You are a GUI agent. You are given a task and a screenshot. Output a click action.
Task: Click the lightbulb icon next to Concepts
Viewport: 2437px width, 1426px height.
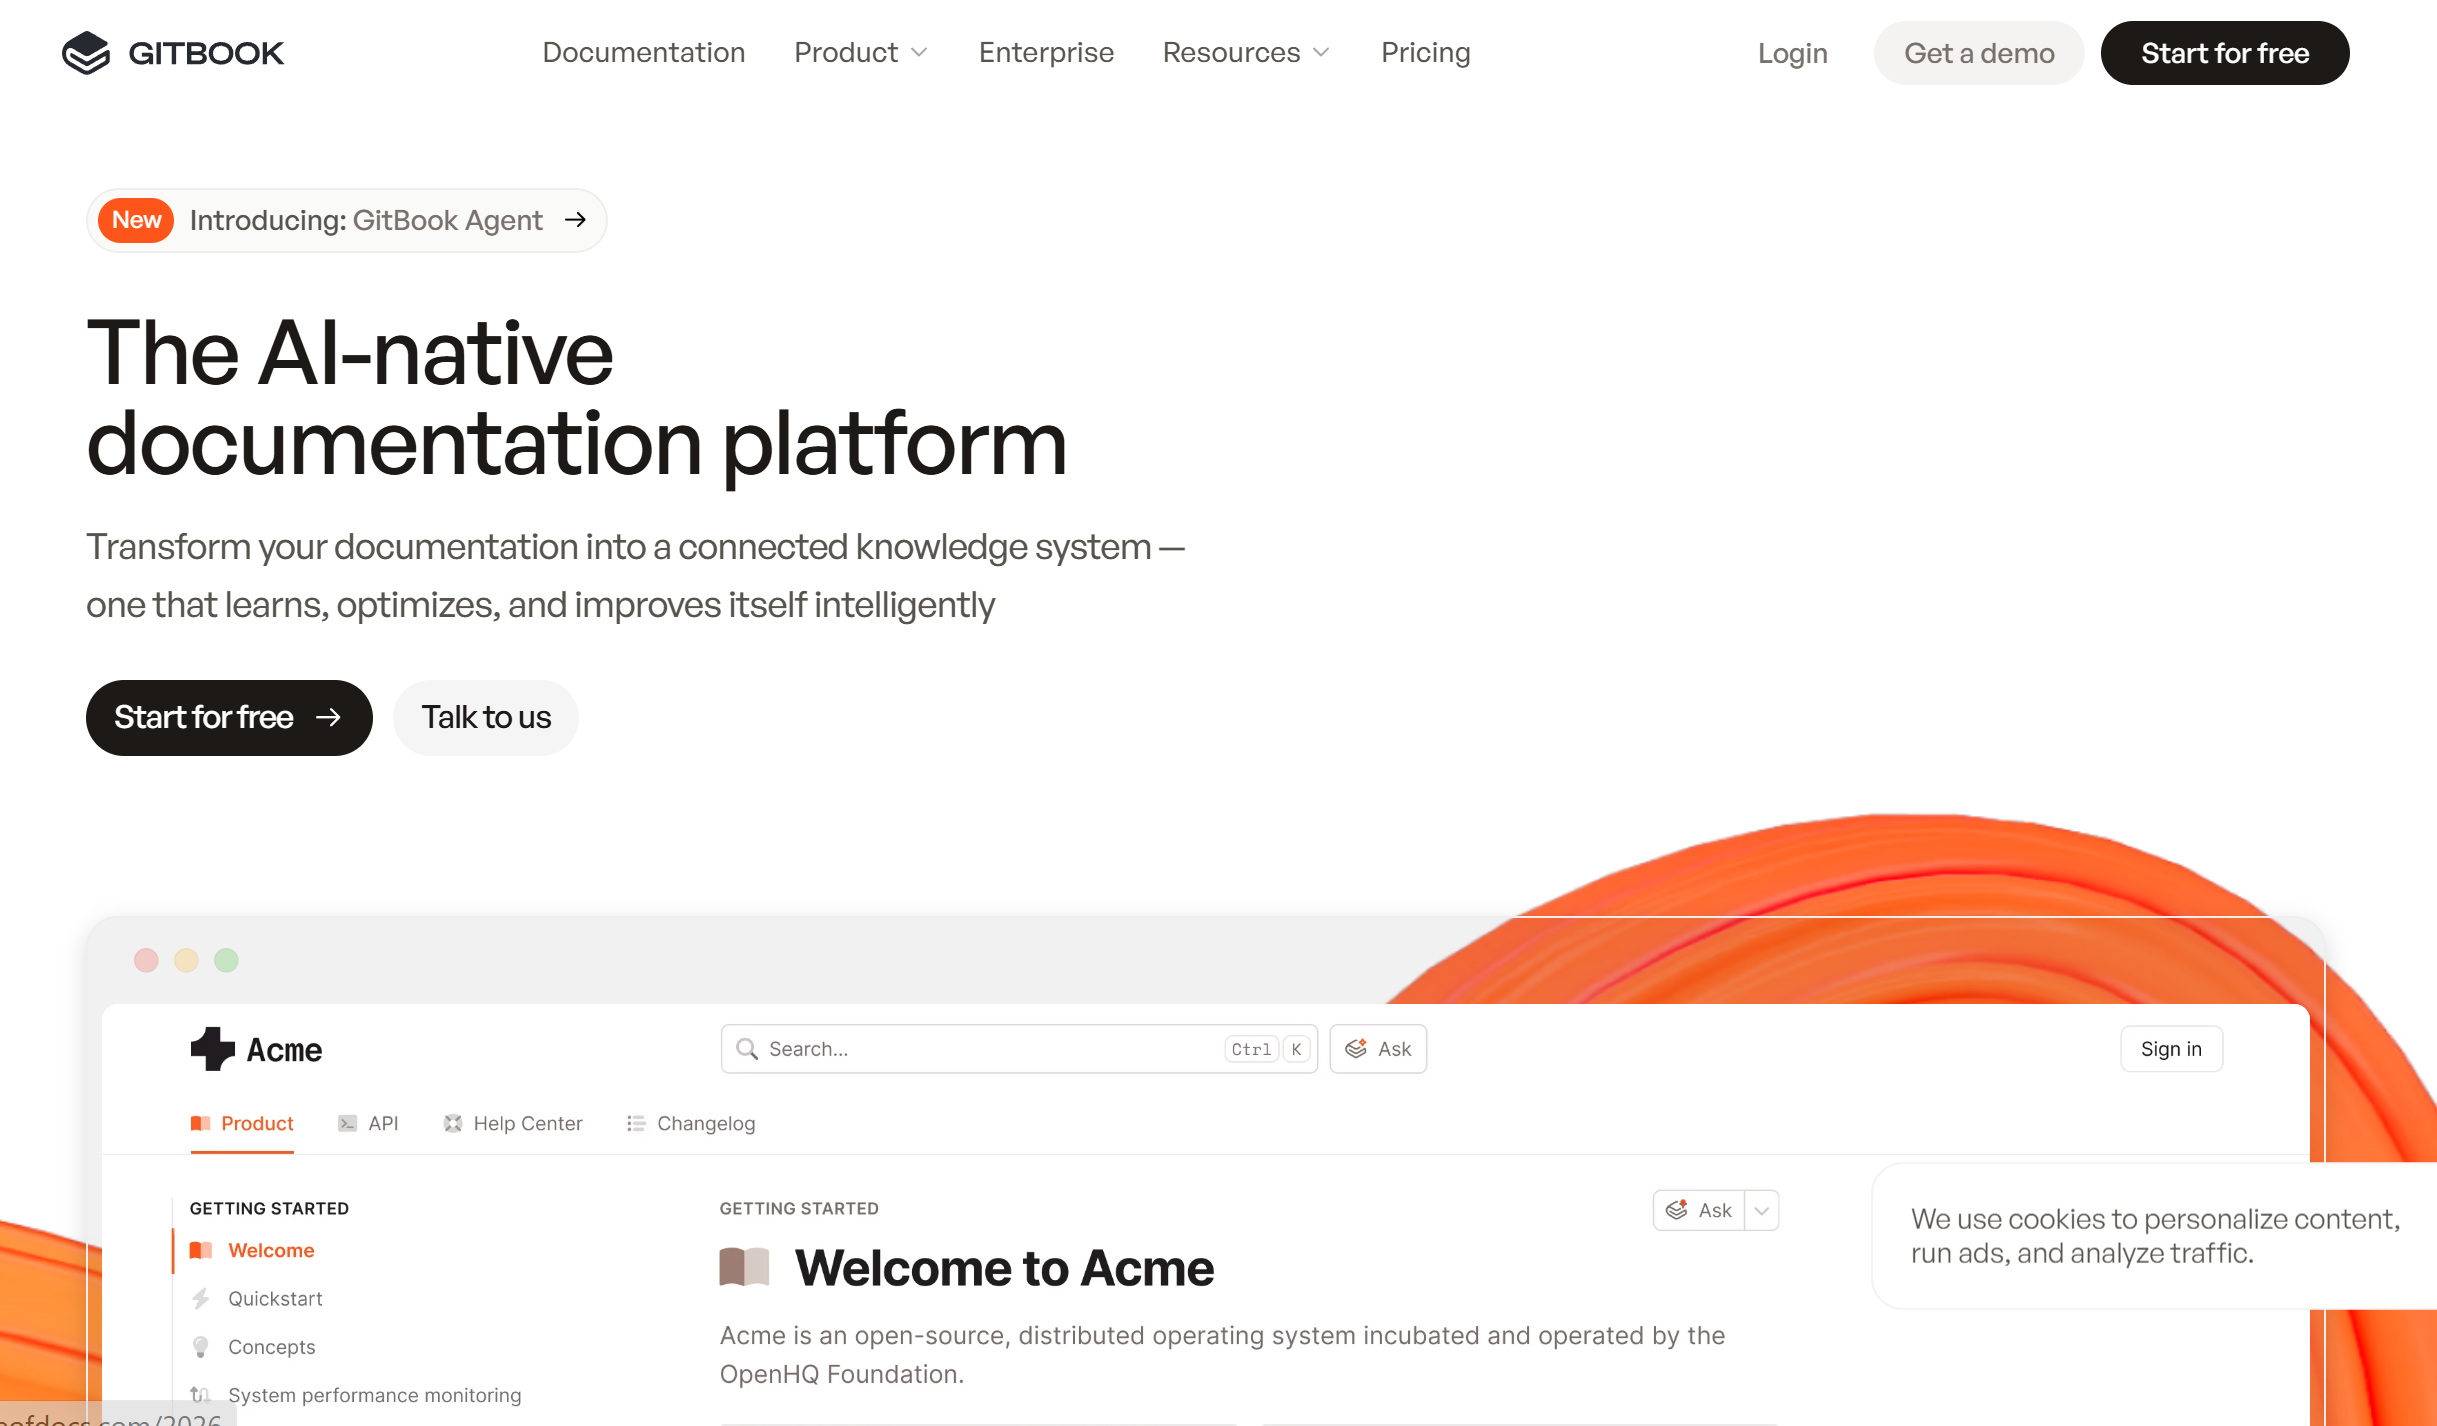201,1347
